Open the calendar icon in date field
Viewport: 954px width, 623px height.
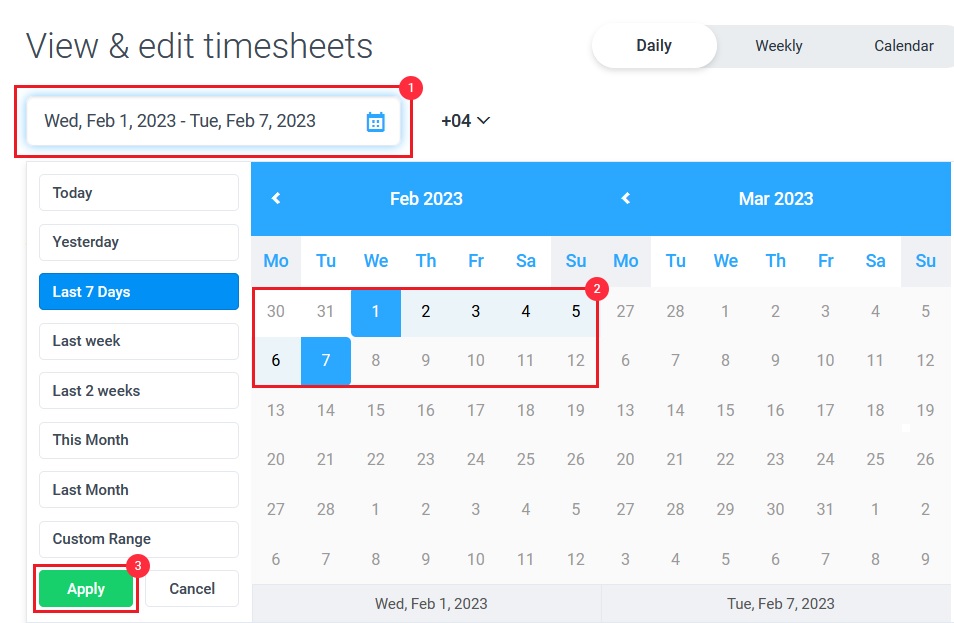pos(375,122)
